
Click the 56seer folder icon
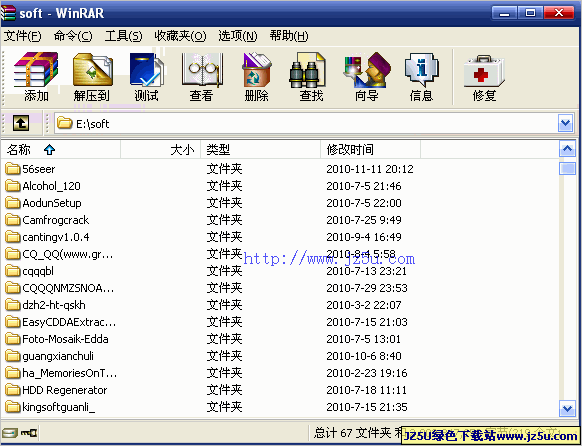[x=13, y=169]
